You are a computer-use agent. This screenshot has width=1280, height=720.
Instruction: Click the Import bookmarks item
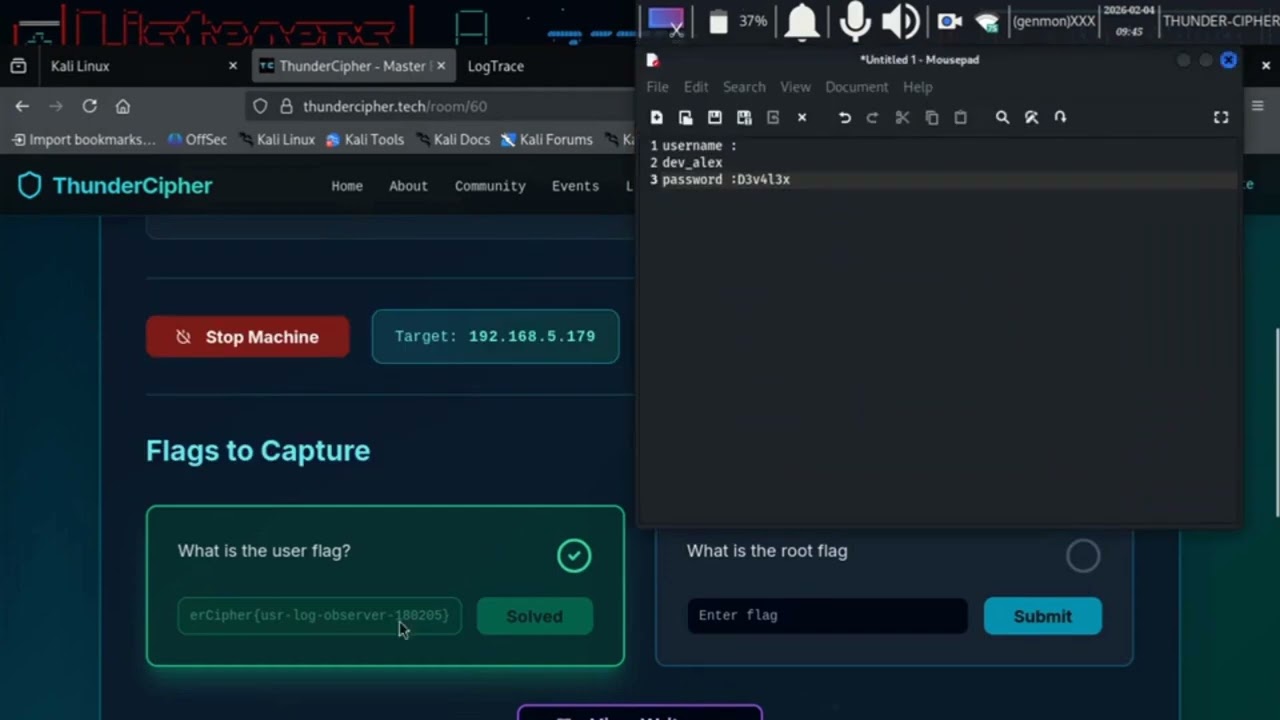click(84, 140)
